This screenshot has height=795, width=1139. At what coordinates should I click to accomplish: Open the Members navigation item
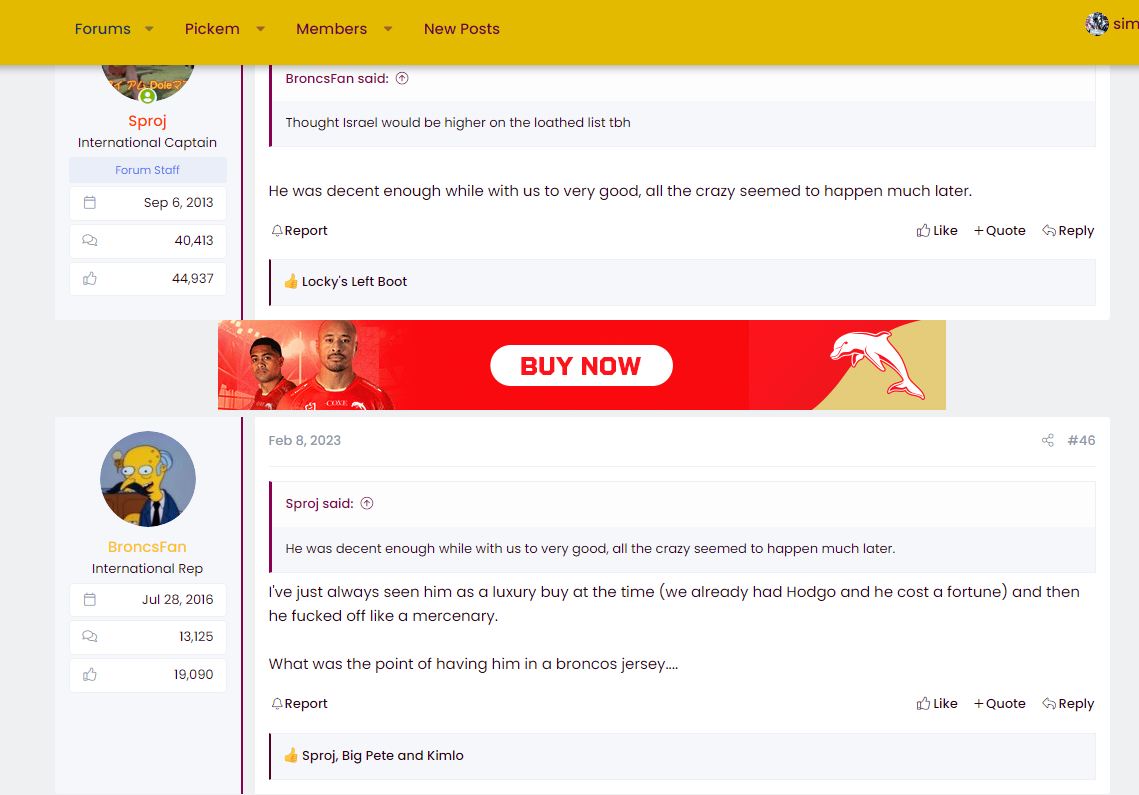click(331, 29)
